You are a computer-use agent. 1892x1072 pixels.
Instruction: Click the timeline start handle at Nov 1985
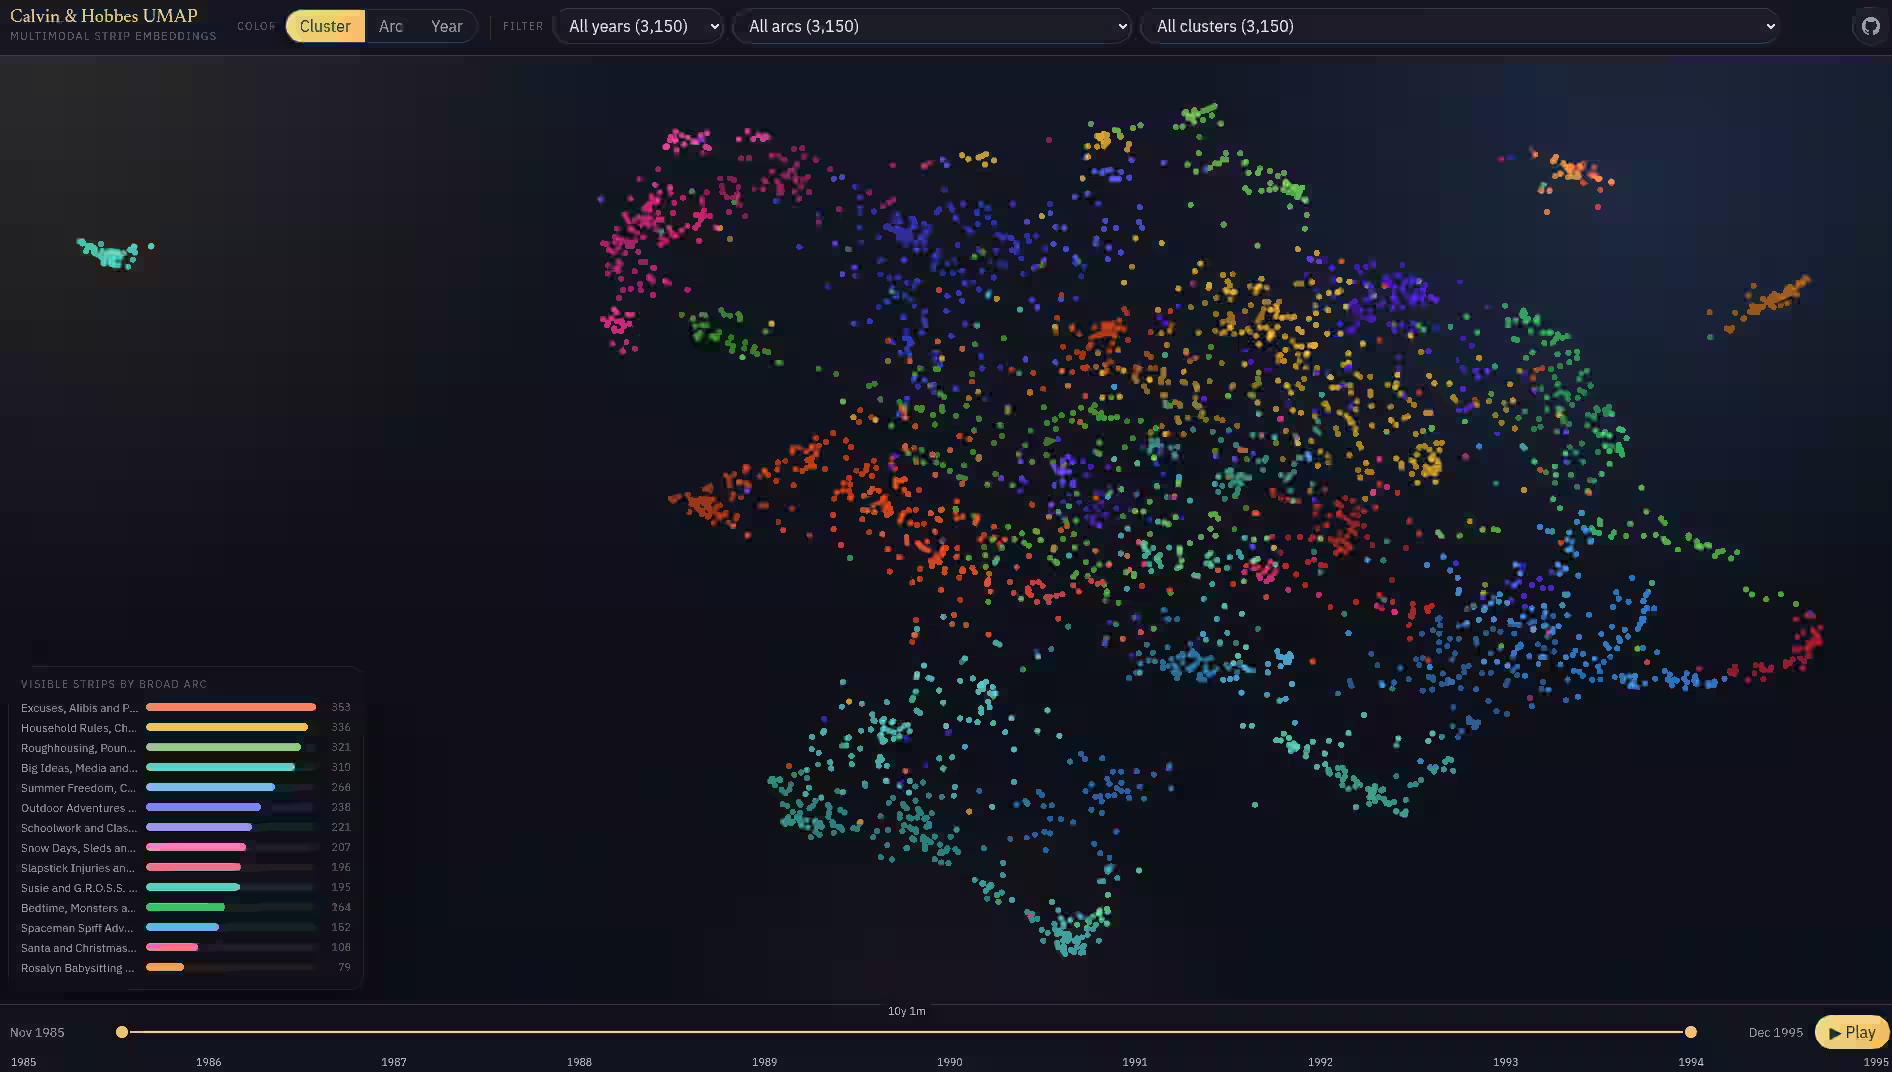point(122,1032)
